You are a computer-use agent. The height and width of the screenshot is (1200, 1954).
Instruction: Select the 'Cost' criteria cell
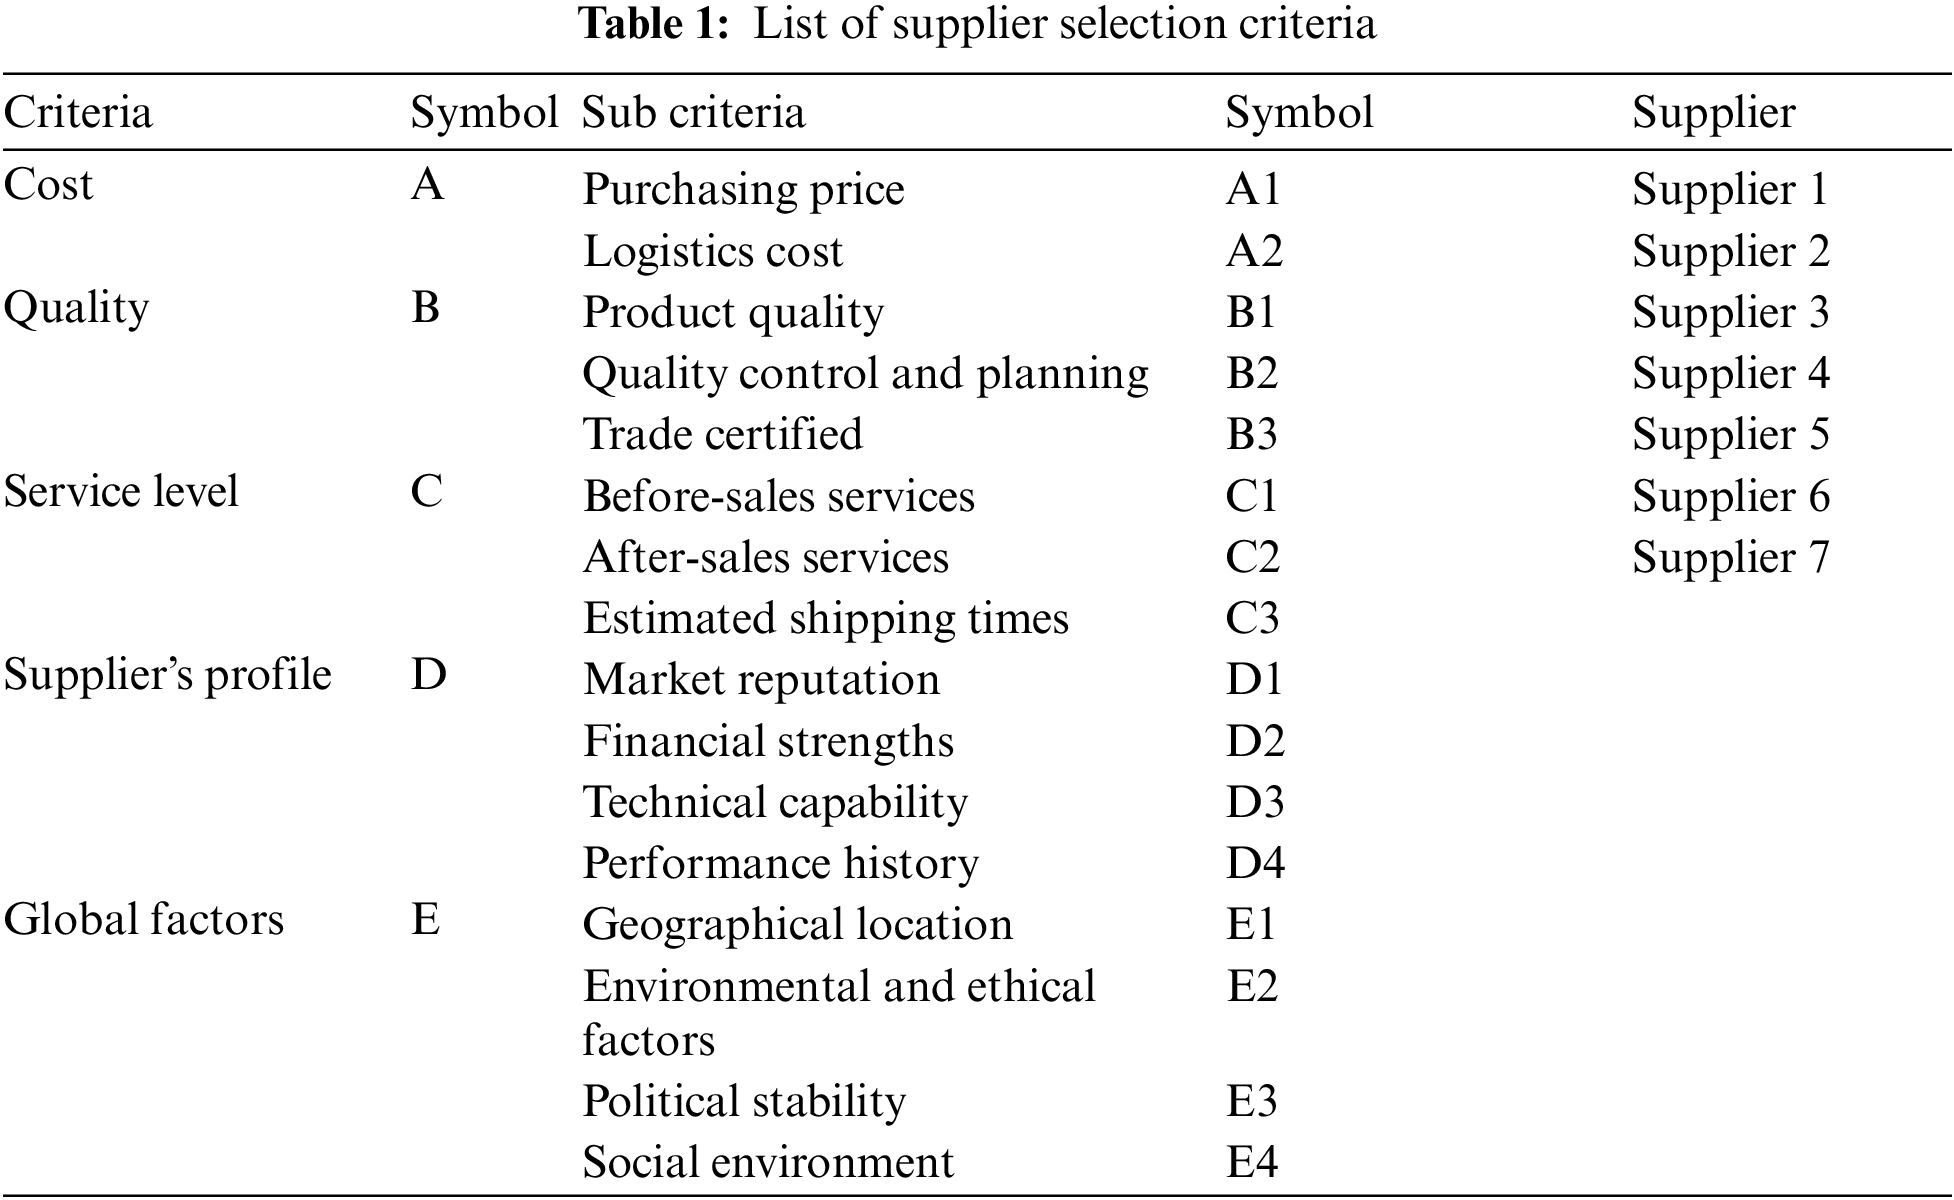tap(48, 185)
